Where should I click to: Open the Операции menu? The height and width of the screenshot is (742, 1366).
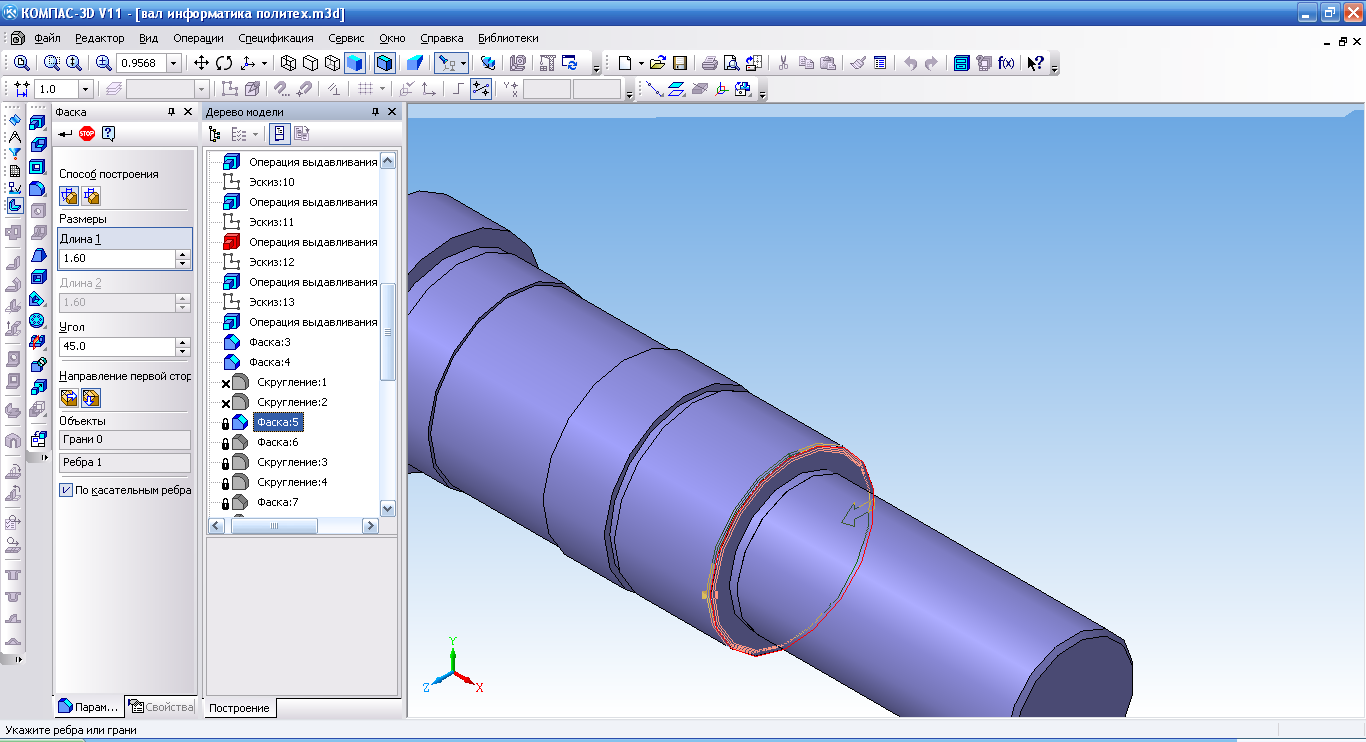click(198, 38)
